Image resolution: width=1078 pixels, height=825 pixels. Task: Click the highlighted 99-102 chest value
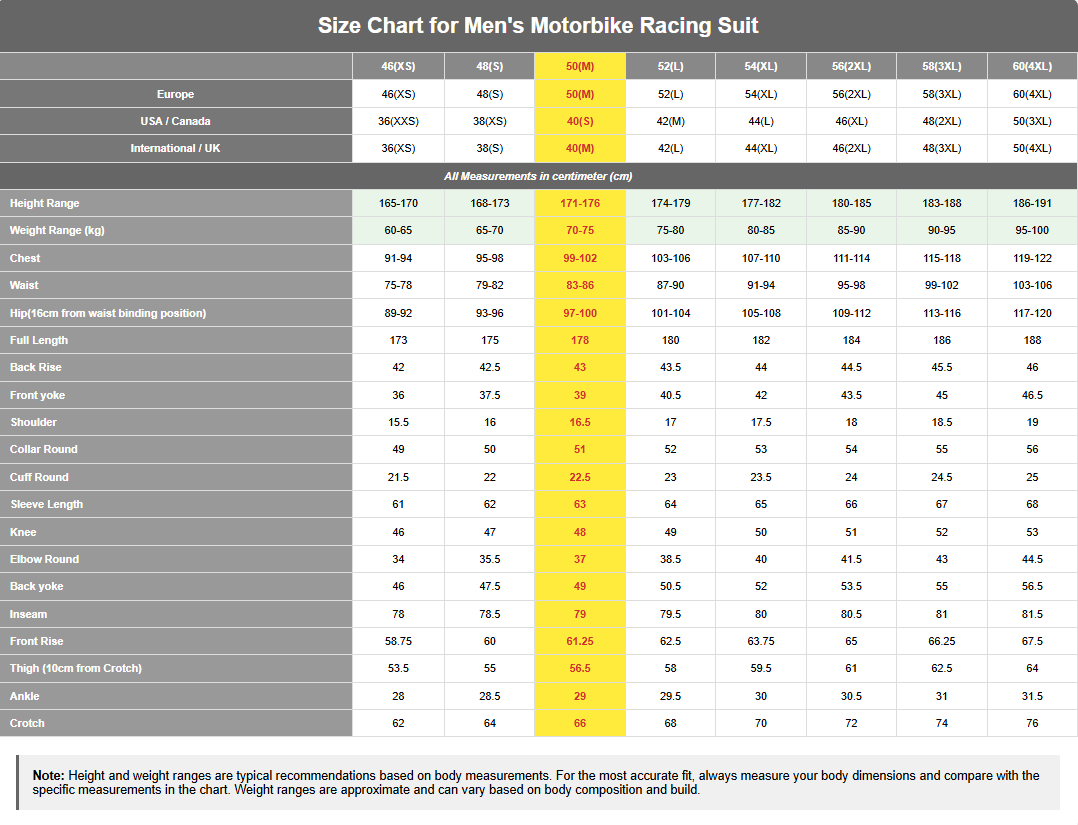point(580,258)
